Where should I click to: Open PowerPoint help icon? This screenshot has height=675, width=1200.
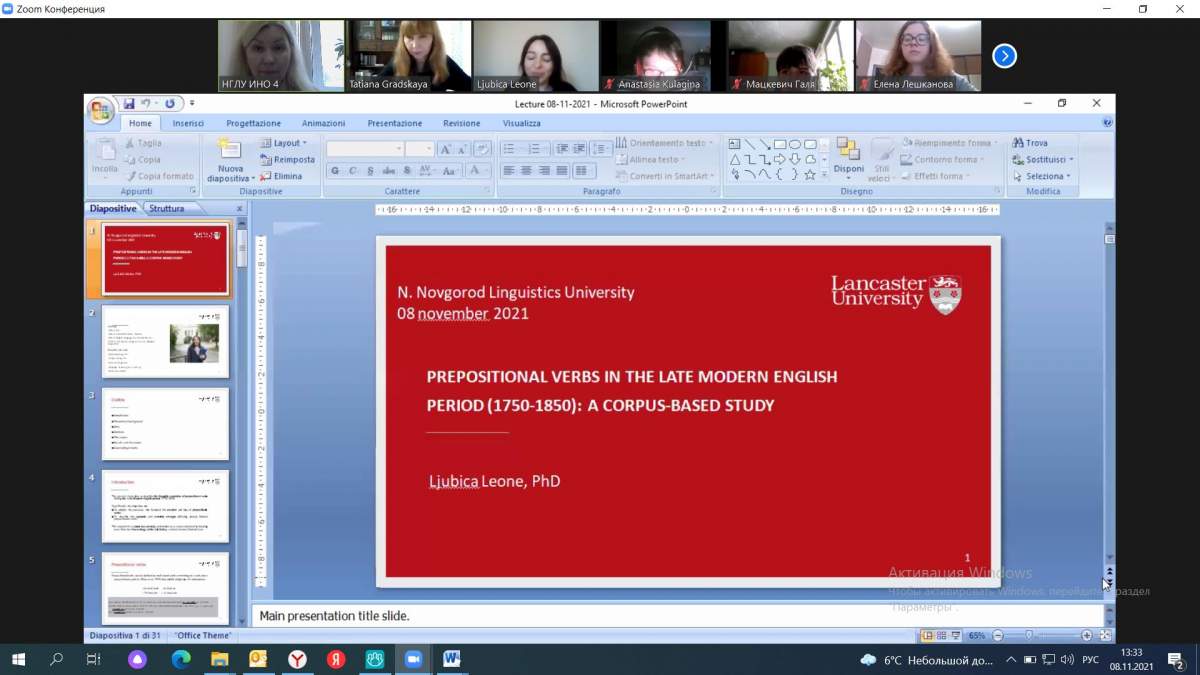(1107, 123)
